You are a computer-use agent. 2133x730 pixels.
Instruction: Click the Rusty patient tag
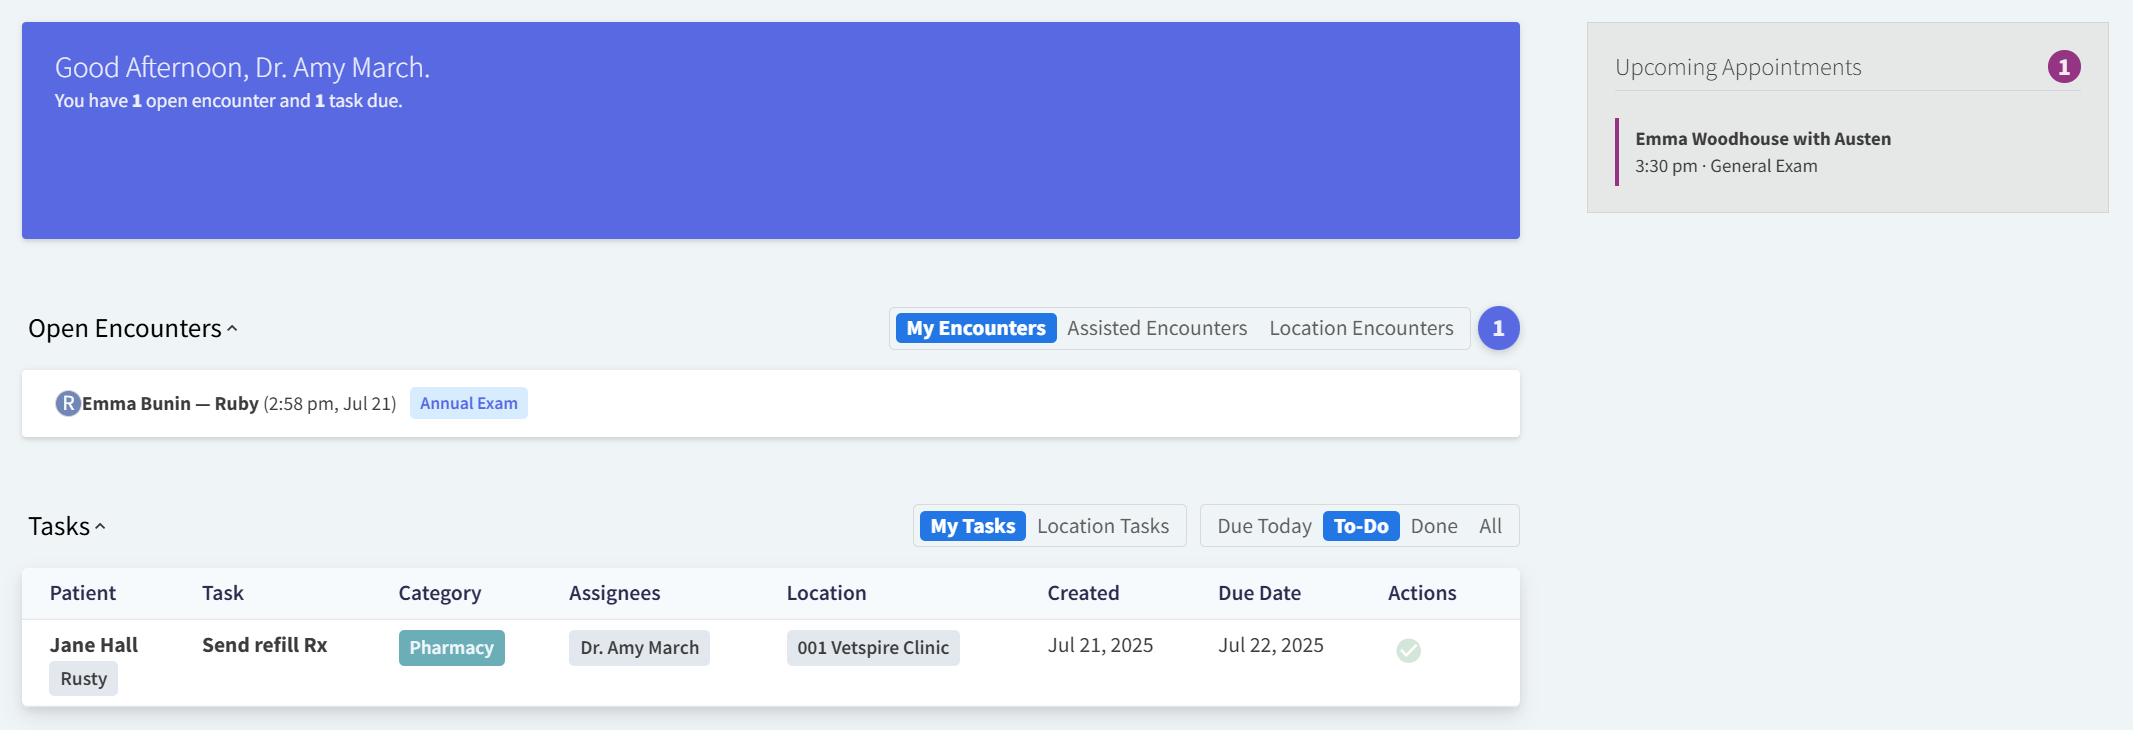tap(84, 679)
